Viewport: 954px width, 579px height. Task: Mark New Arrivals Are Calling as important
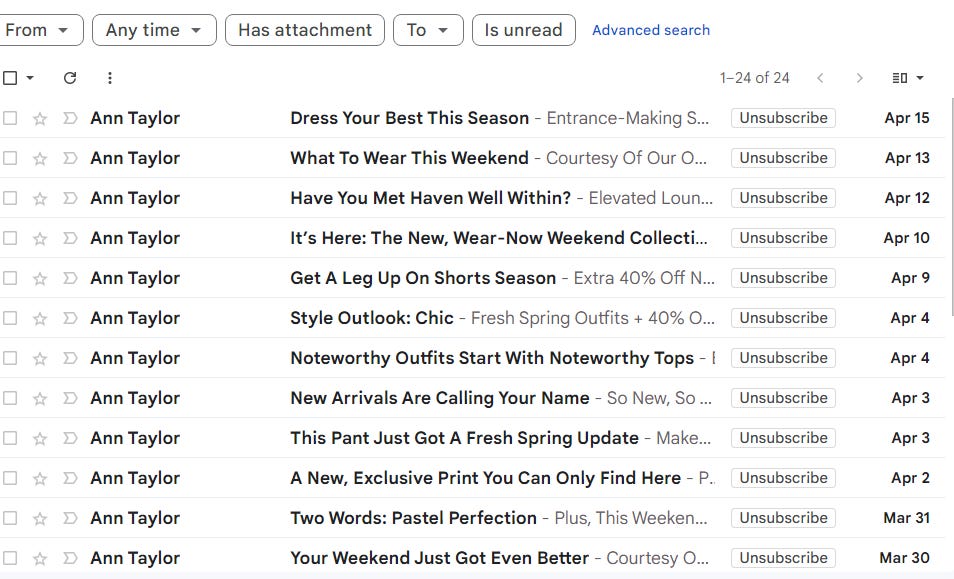pyautogui.click(x=70, y=398)
